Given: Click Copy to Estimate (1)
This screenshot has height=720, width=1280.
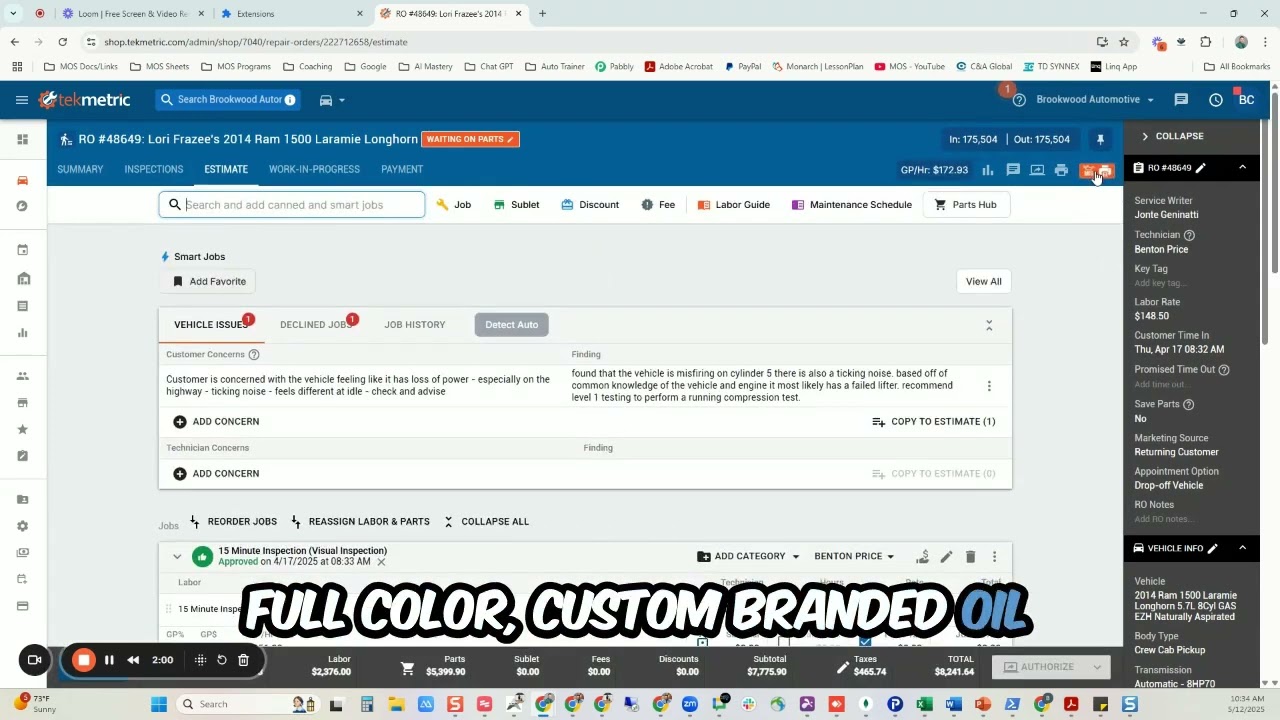Looking at the screenshot, I should [933, 422].
